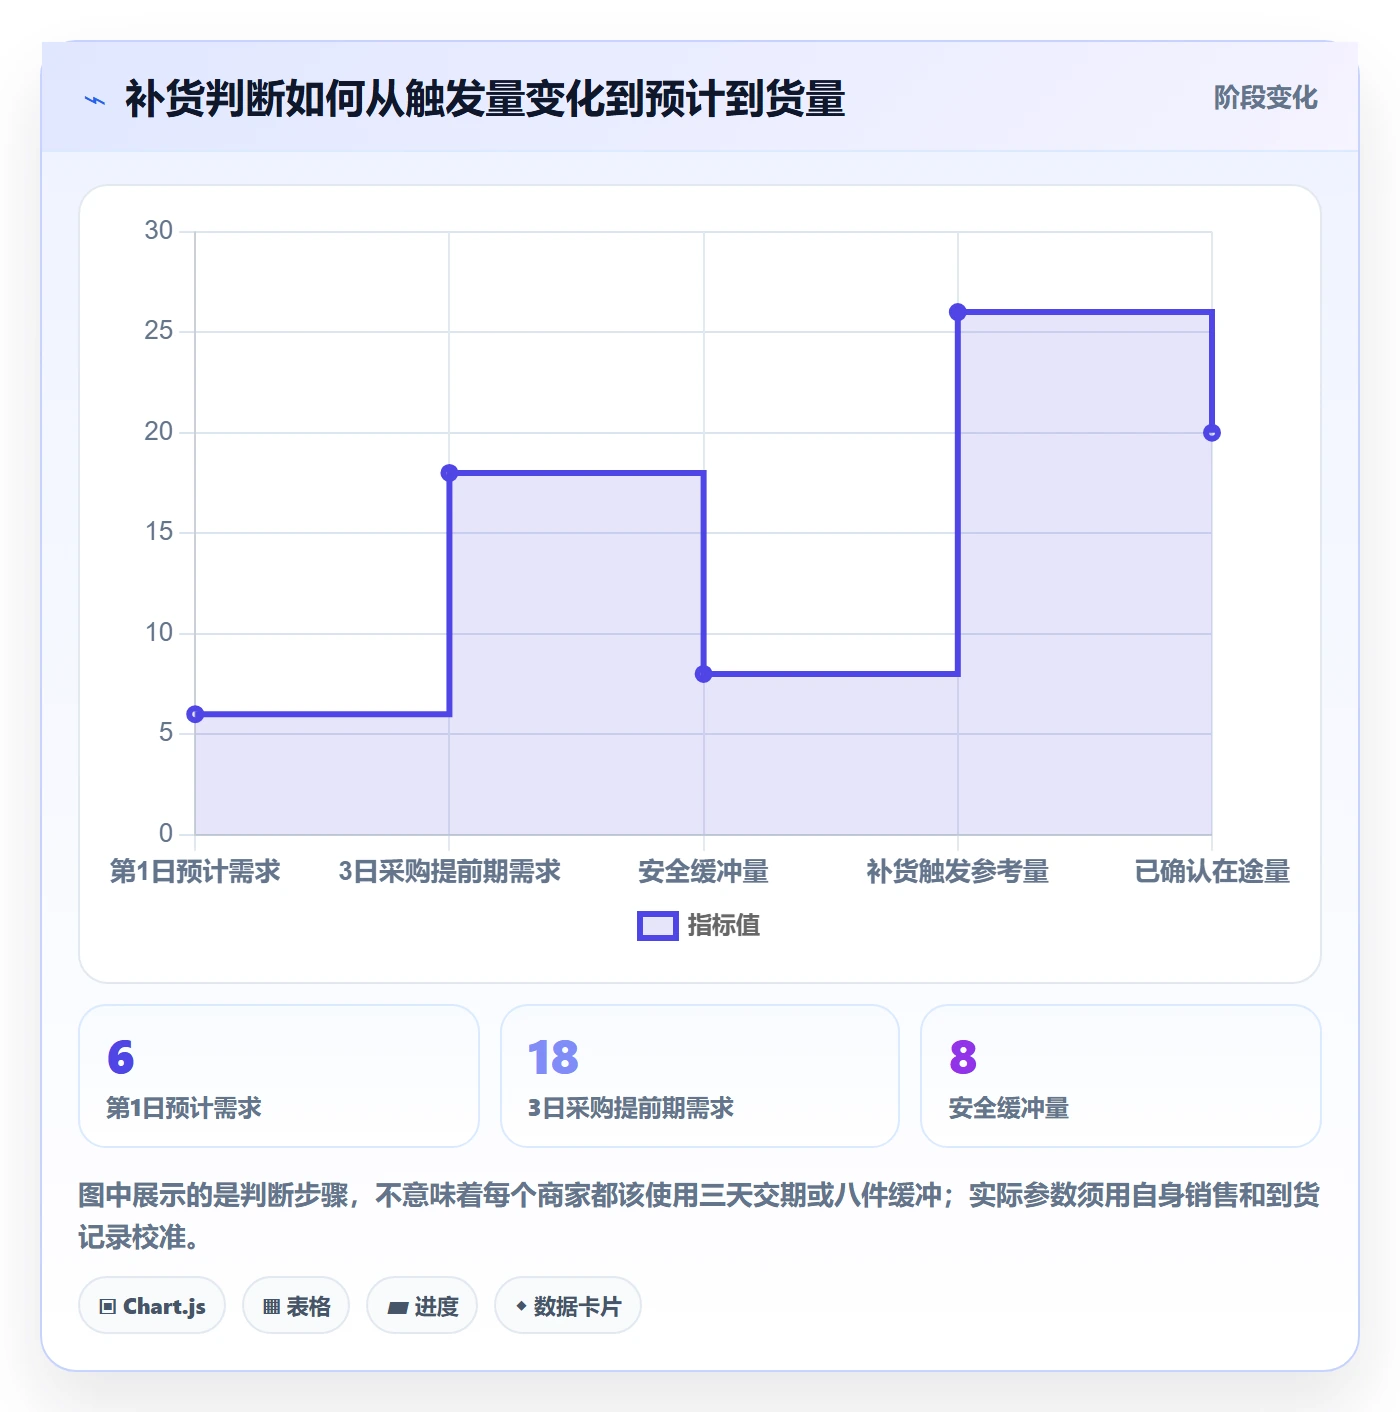This screenshot has width=1400, height=1412.
Task: Click the x-axis label 第1日预计需求
Action: click(x=195, y=872)
